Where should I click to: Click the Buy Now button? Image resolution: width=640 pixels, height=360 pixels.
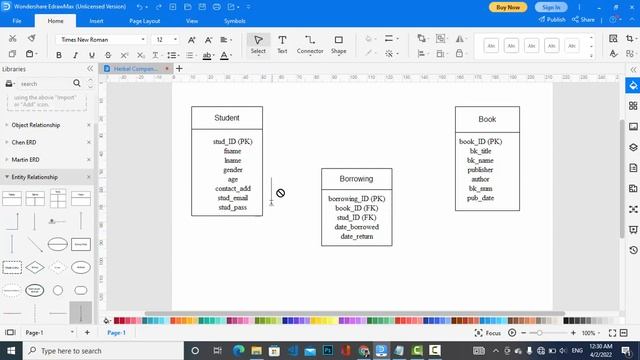[508, 7]
